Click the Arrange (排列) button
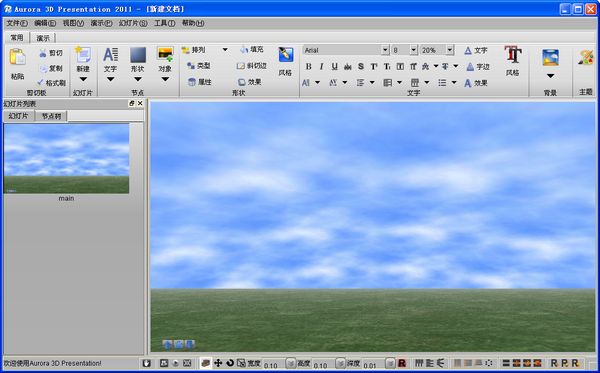This screenshot has height=373, width=600. [194, 50]
